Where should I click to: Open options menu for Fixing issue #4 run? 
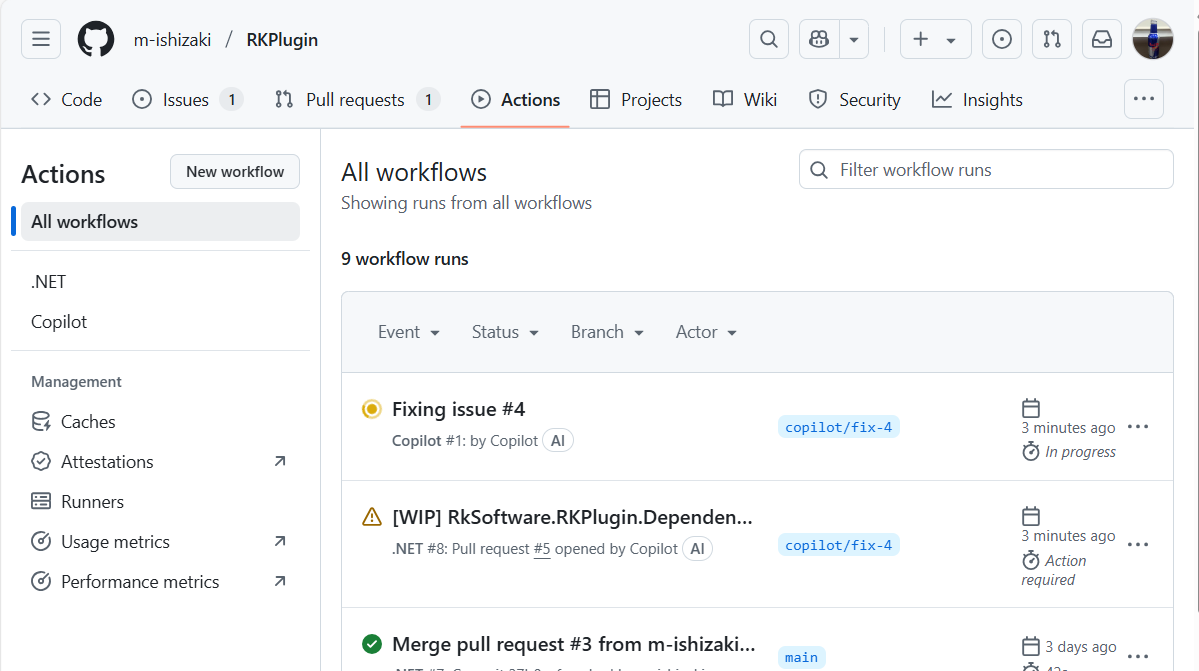1138,427
